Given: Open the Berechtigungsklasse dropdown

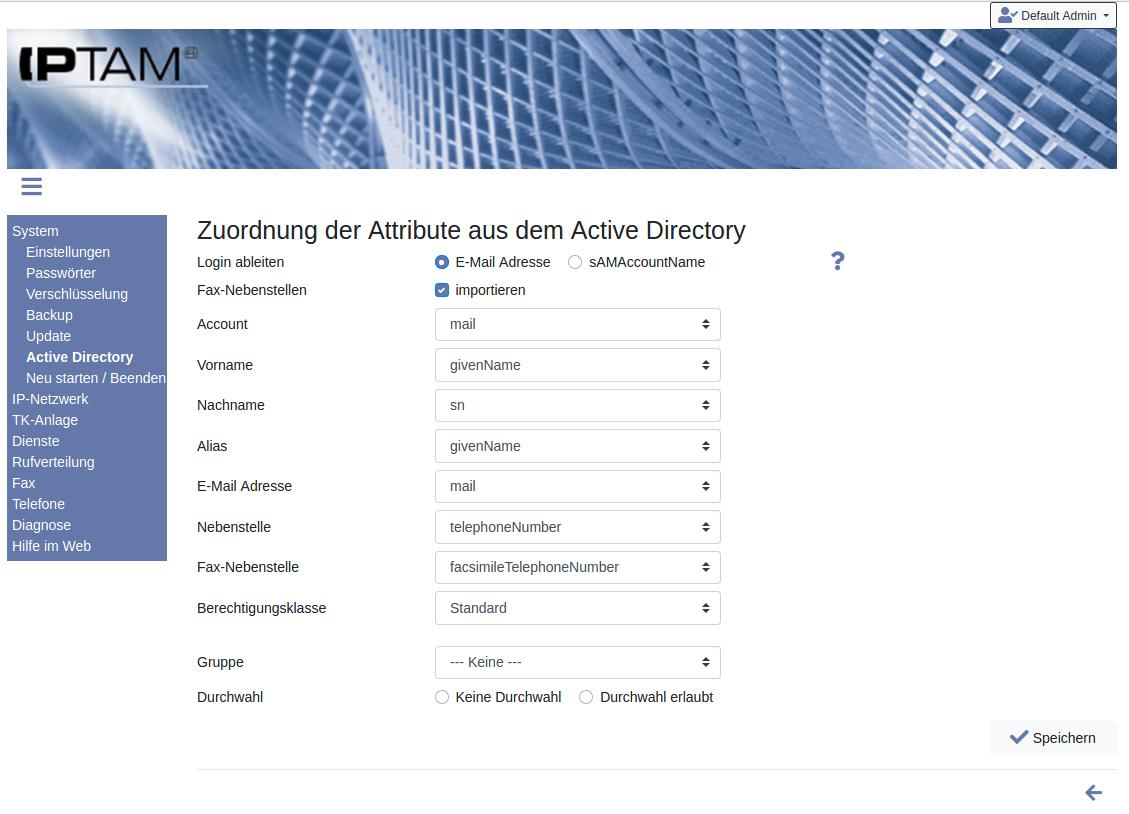Looking at the screenshot, I should (577, 608).
